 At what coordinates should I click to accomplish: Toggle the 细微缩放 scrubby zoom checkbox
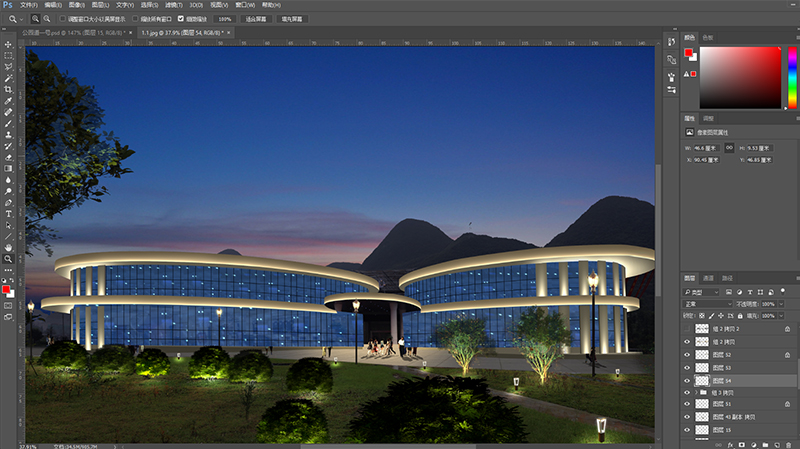coord(181,19)
